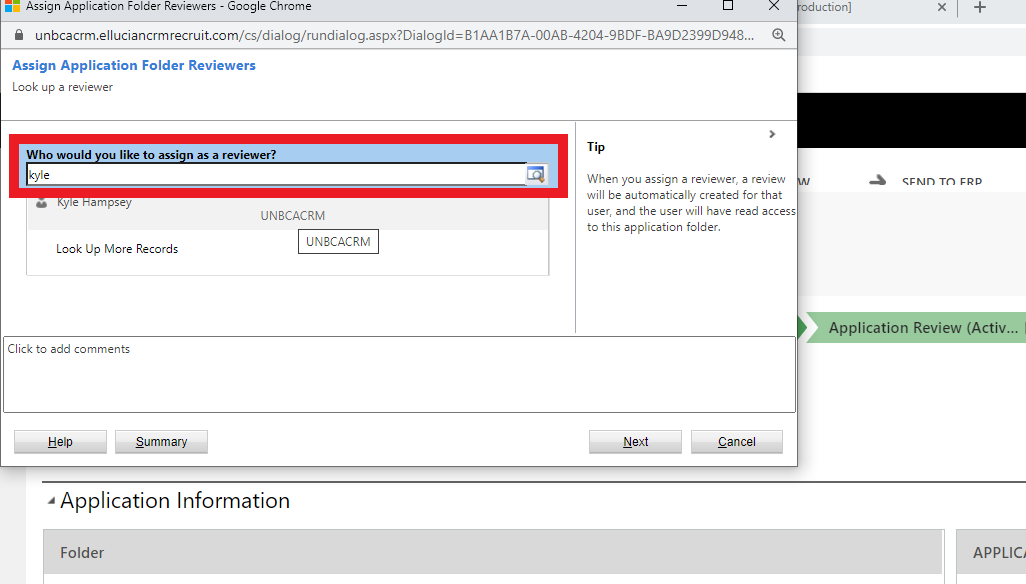Click the zoom magnifier icon in address bar
The height and width of the screenshot is (584, 1026).
[x=779, y=35]
